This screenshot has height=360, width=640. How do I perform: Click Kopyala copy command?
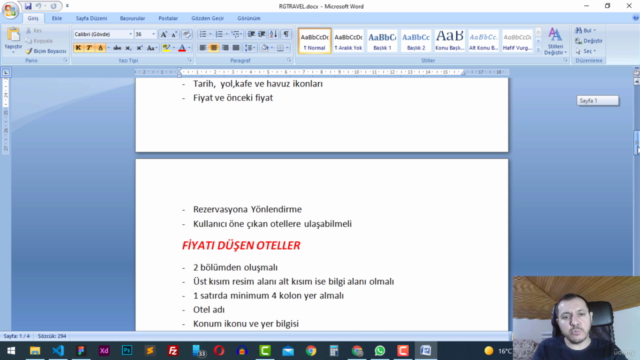[39, 41]
